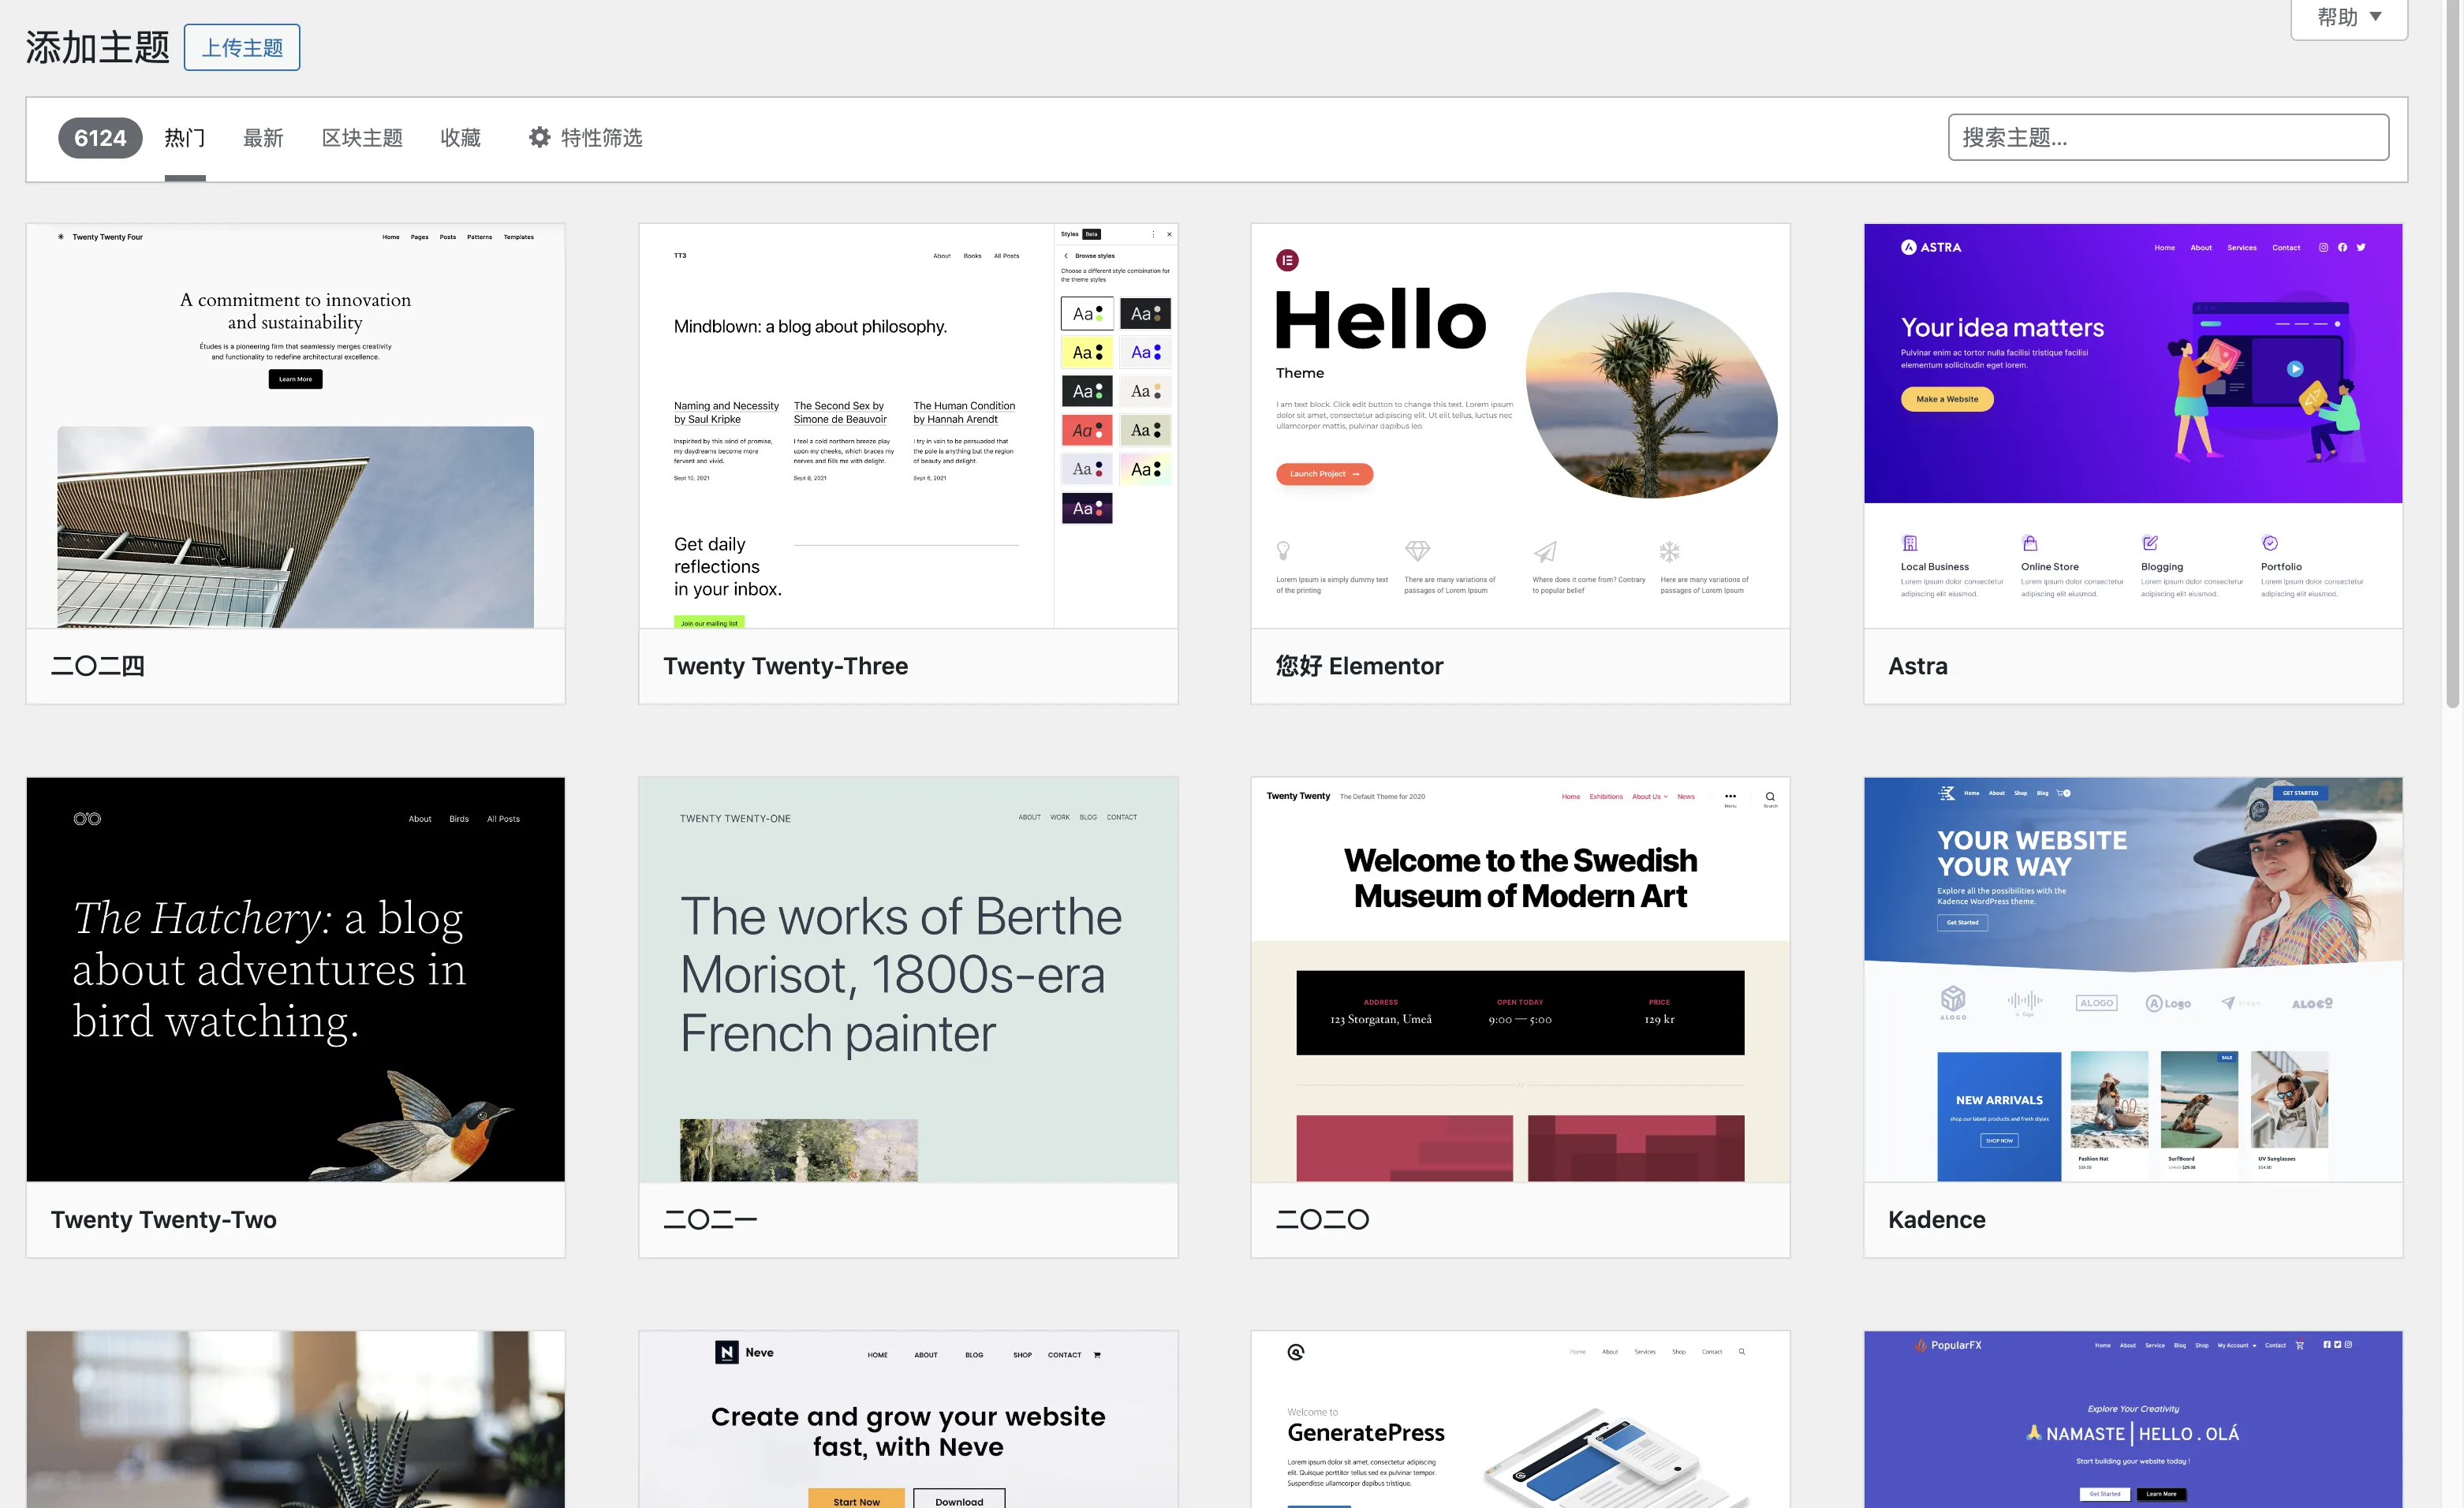Click the search icon in the Twenty Twenty preview

1770,797
